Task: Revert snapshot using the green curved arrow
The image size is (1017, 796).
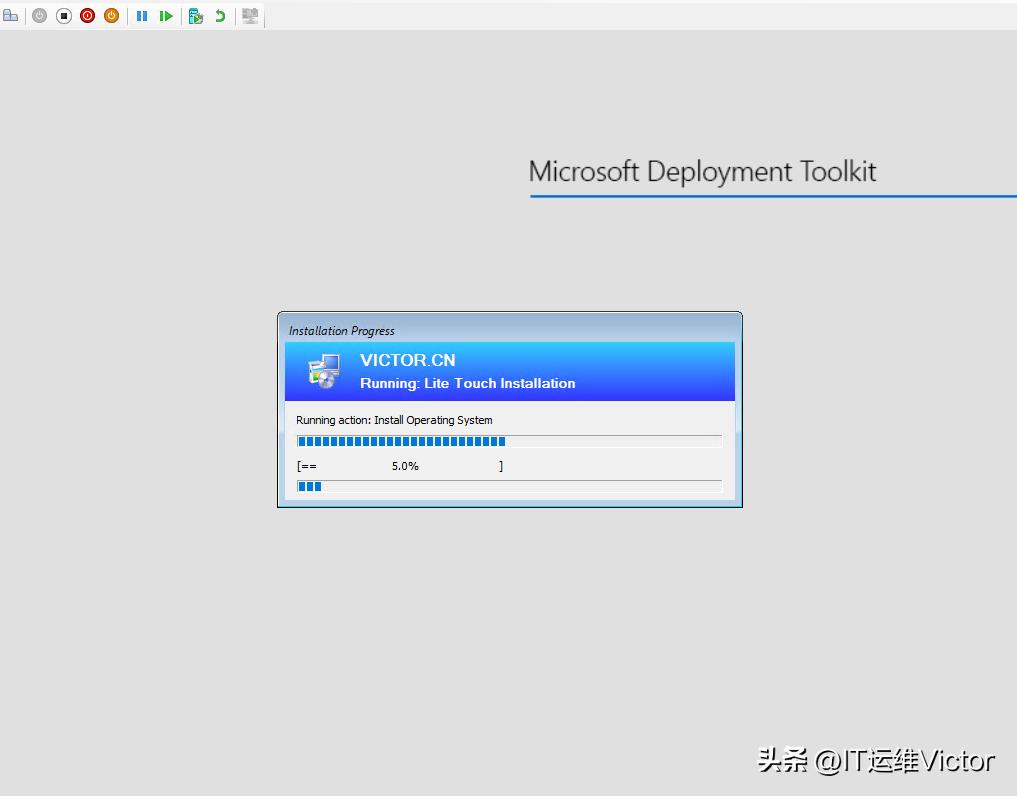Action: [220, 16]
